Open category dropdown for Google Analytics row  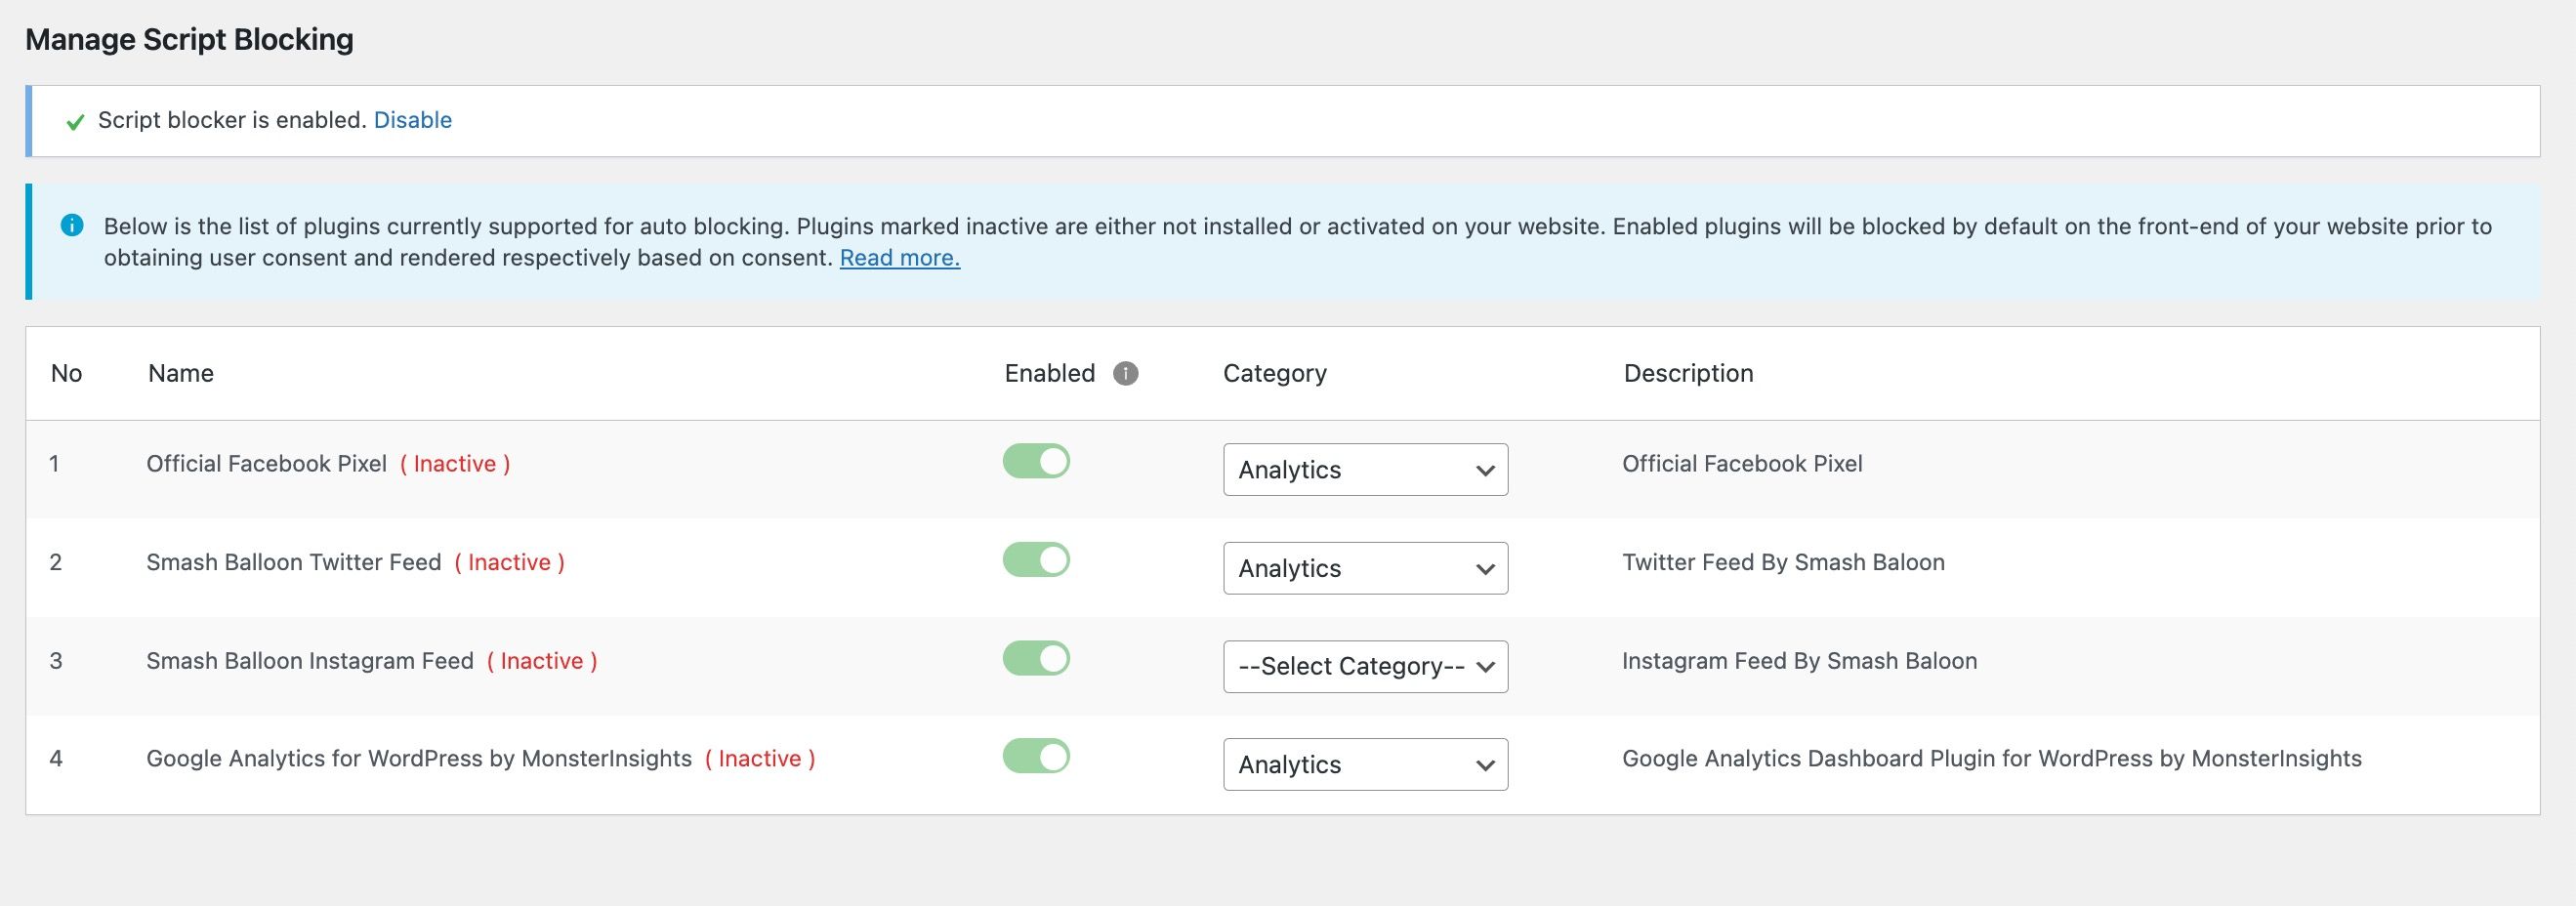click(1365, 764)
